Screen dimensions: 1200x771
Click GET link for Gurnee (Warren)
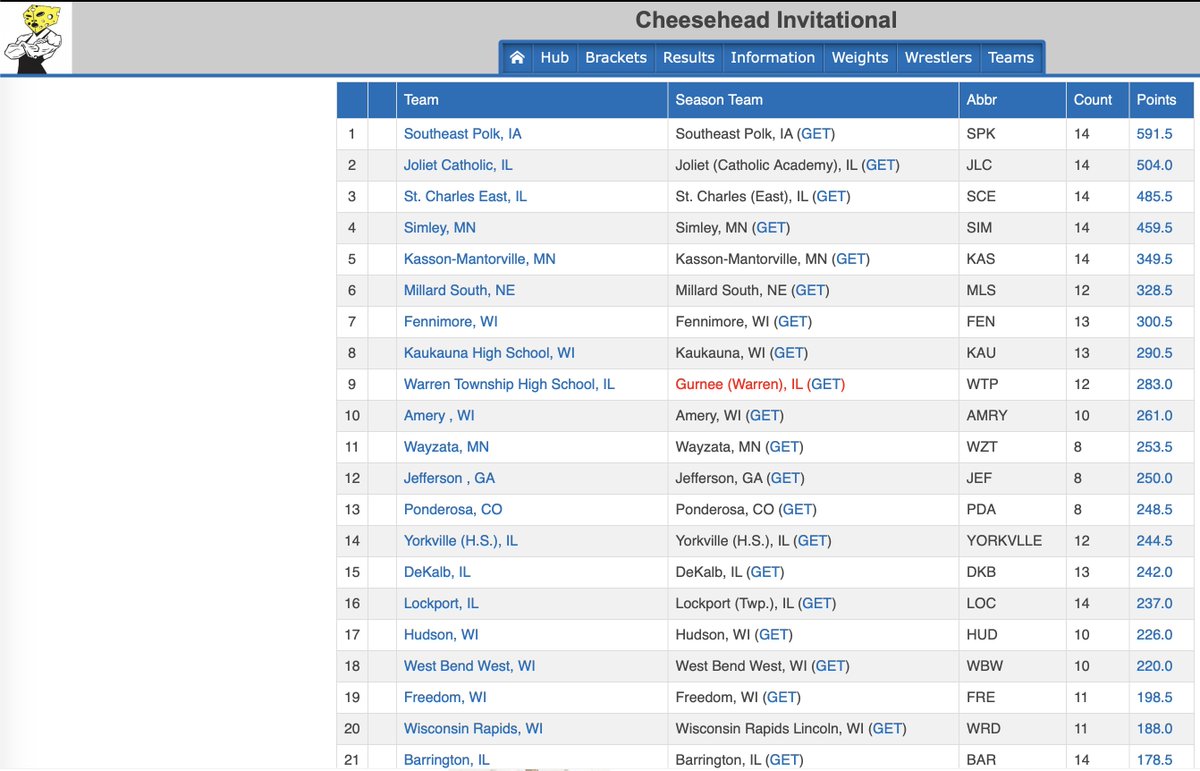coord(827,384)
